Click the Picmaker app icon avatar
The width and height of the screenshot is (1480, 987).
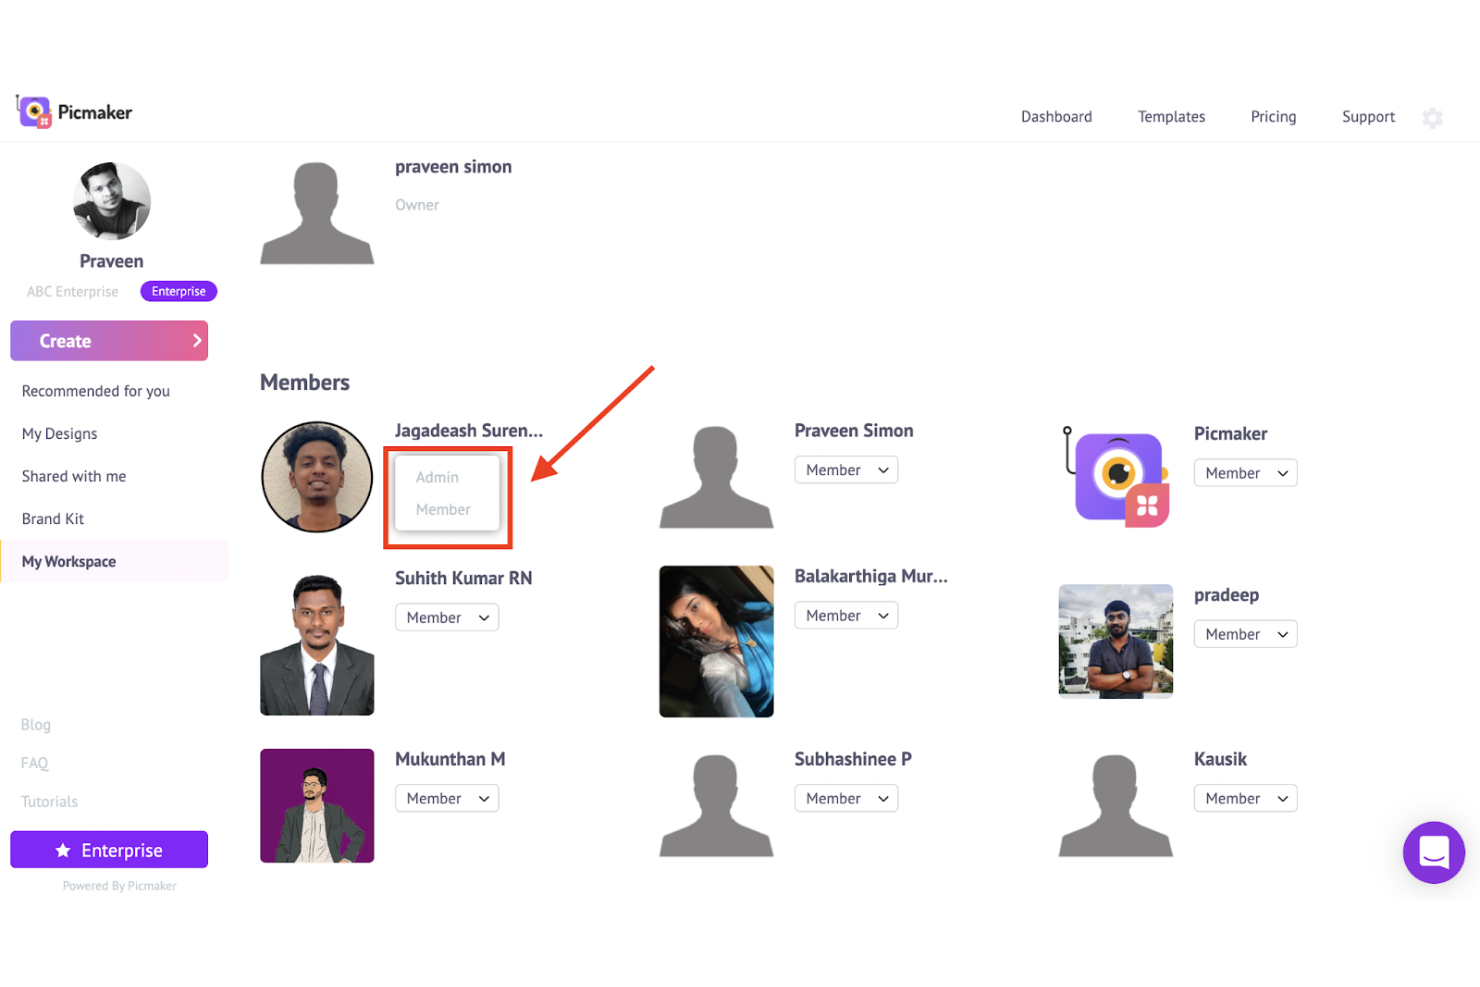pyautogui.click(x=1115, y=477)
